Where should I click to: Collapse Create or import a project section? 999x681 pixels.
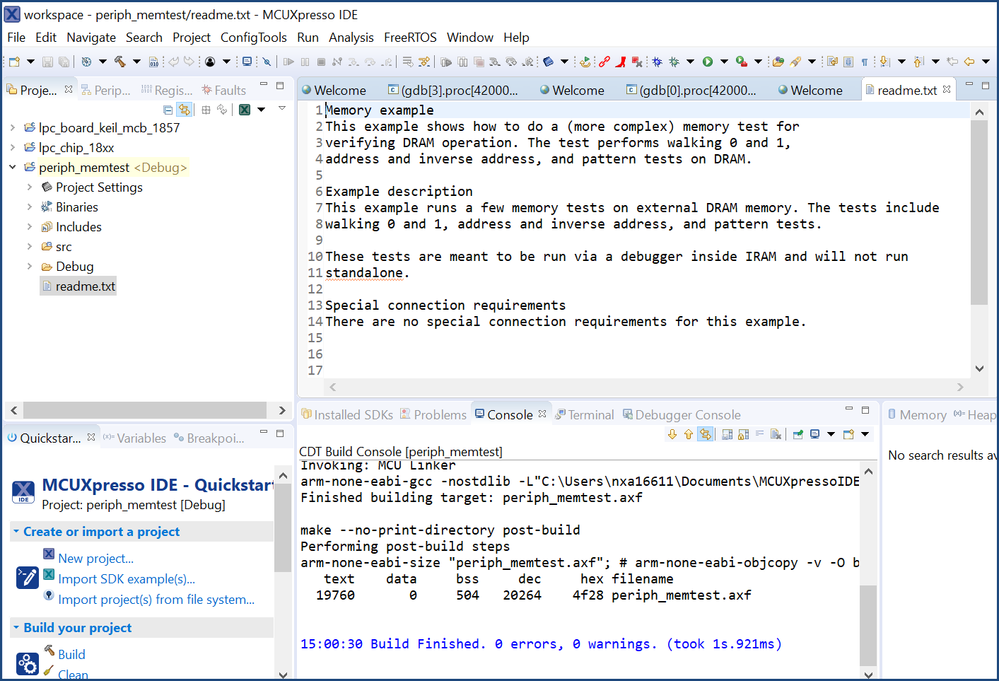pos(16,531)
